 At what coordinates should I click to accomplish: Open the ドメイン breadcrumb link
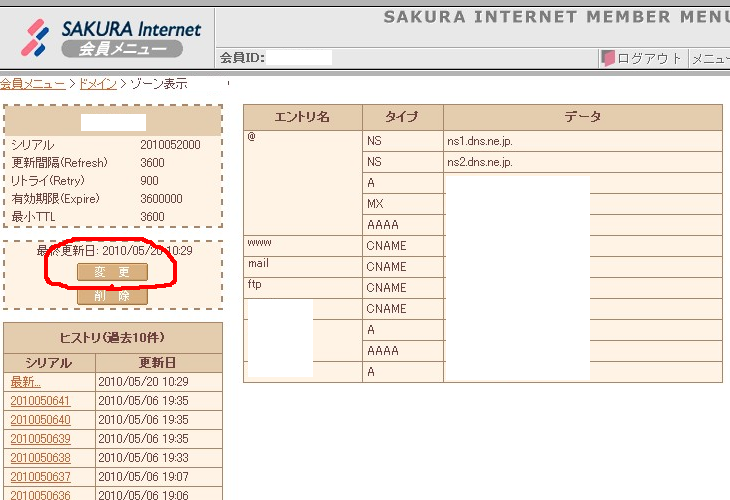point(97,84)
